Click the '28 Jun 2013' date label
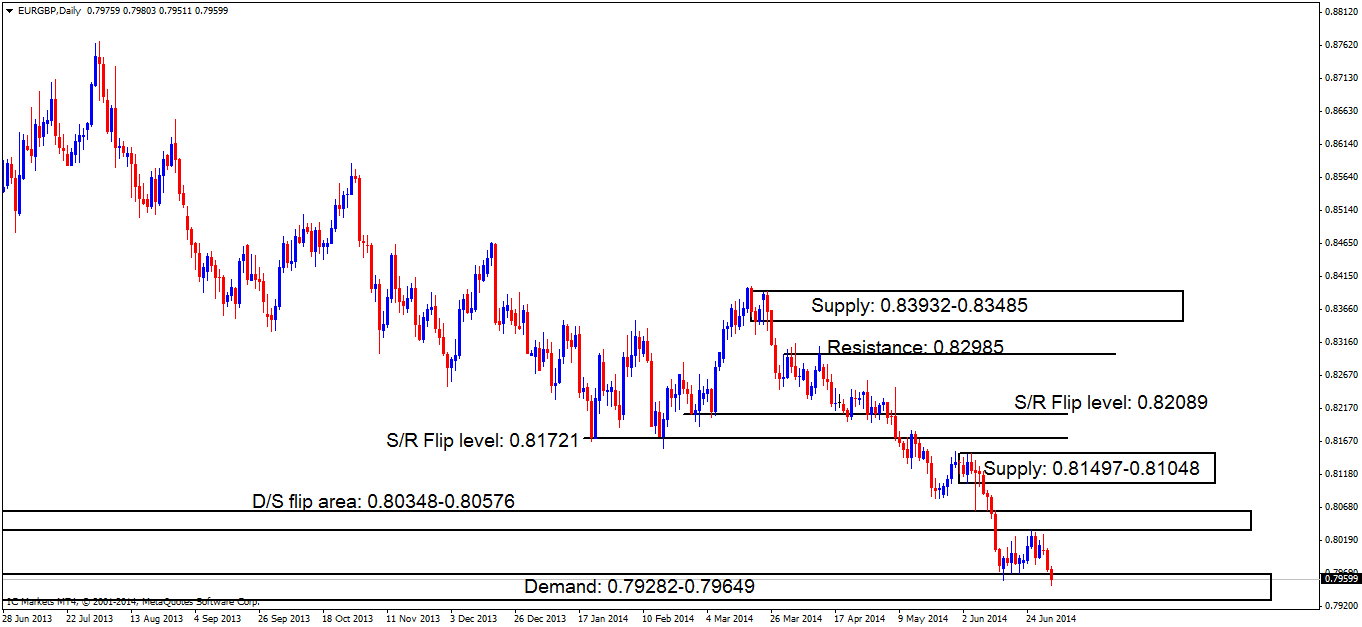Screen dimensions: 1362x627 point(26,619)
